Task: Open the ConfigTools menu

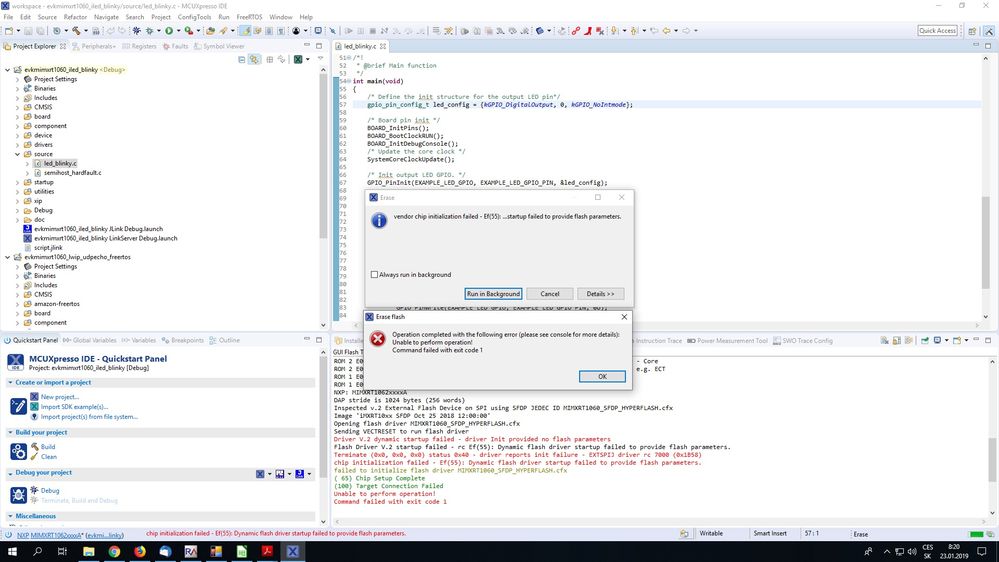Action: coord(194,17)
